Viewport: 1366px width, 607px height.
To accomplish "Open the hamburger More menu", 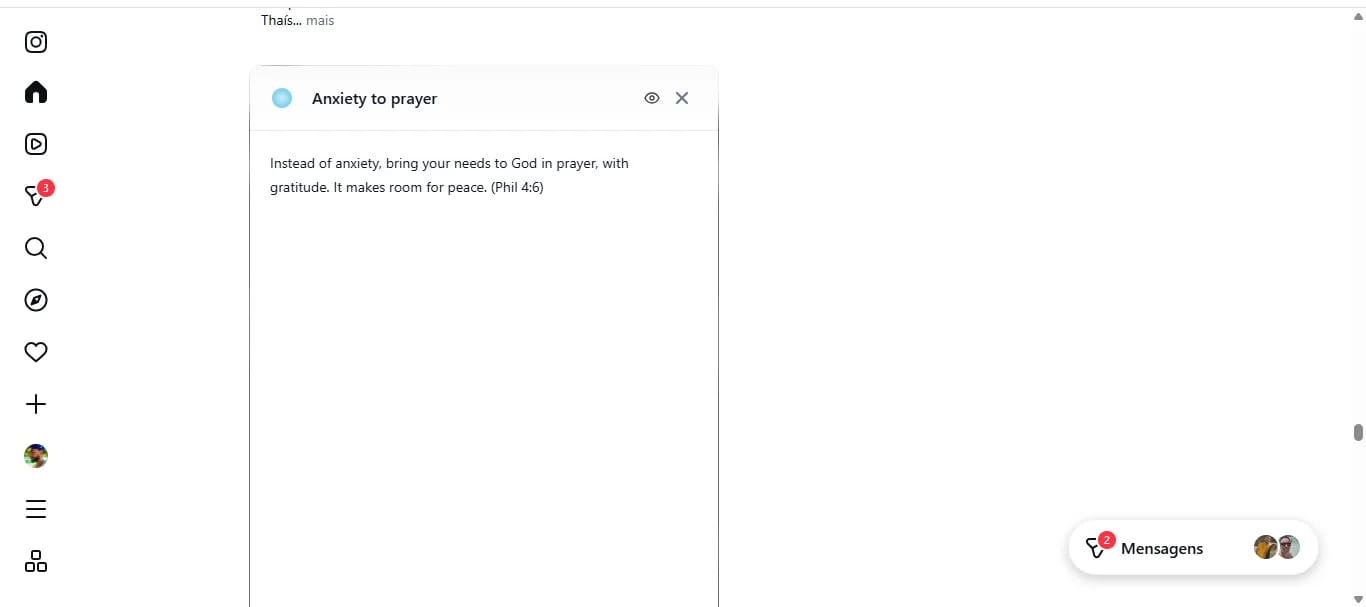I will 36,509.
